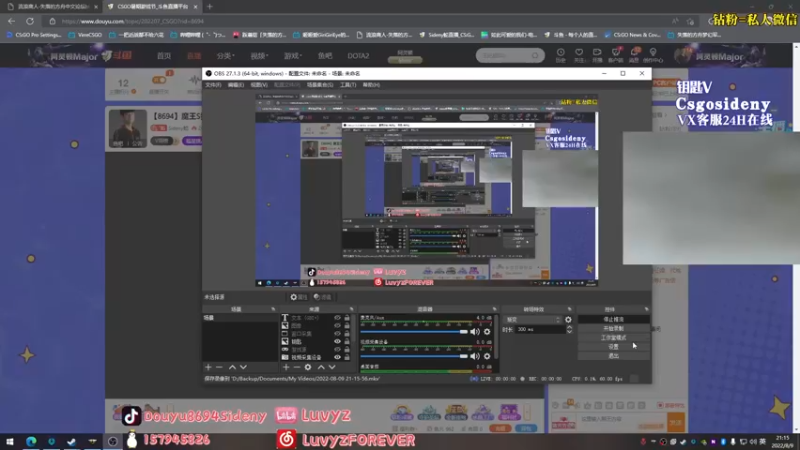Open Douyu follow heart icon
The width and height of the screenshot is (800, 450).
(579, 55)
